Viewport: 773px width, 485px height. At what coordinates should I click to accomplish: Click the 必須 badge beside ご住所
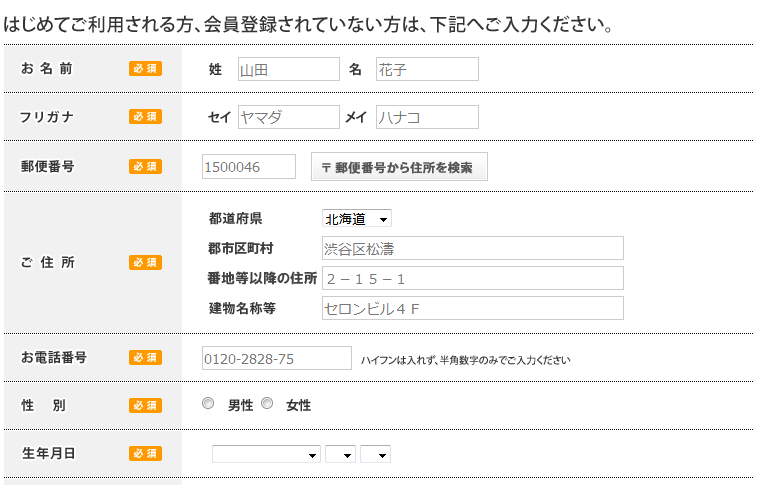point(145,262)
